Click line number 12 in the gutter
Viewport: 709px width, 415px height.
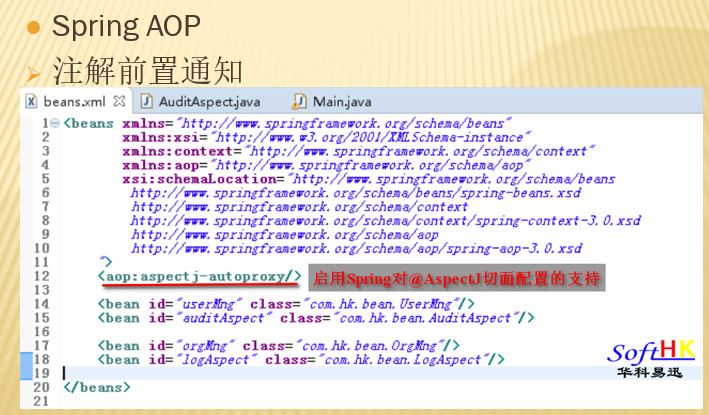pyautogui.click(x=41, y=276)
